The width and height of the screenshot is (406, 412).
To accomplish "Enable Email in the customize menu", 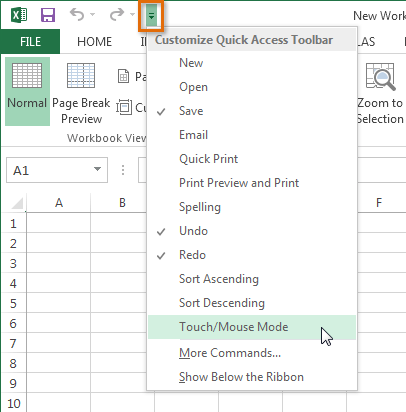I will coord(252,135).
